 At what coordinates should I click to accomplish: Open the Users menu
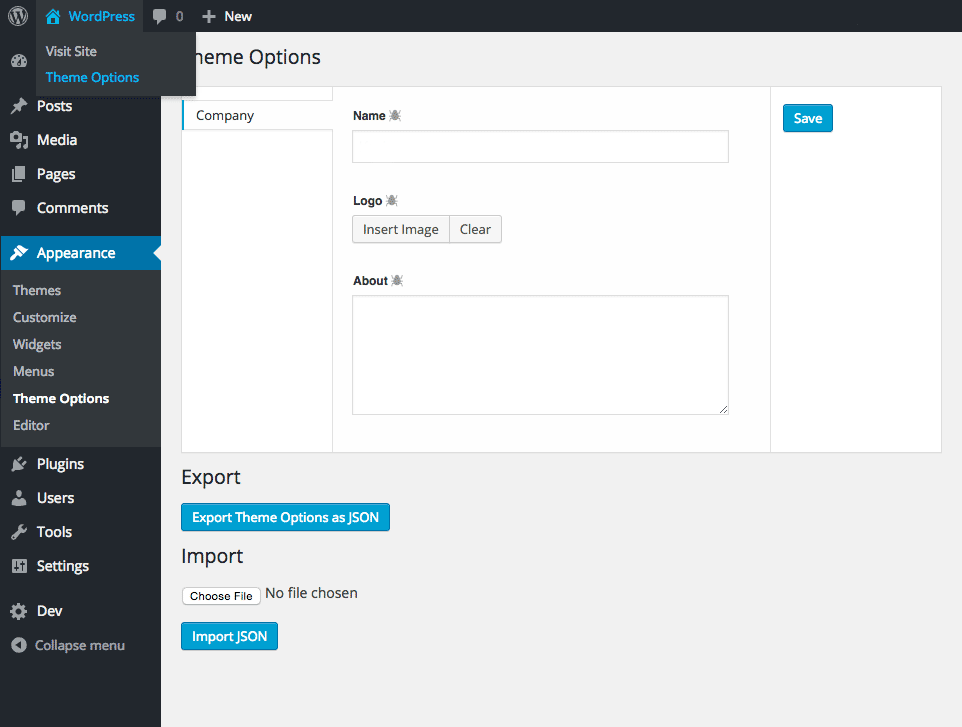(x=80, y=498)
